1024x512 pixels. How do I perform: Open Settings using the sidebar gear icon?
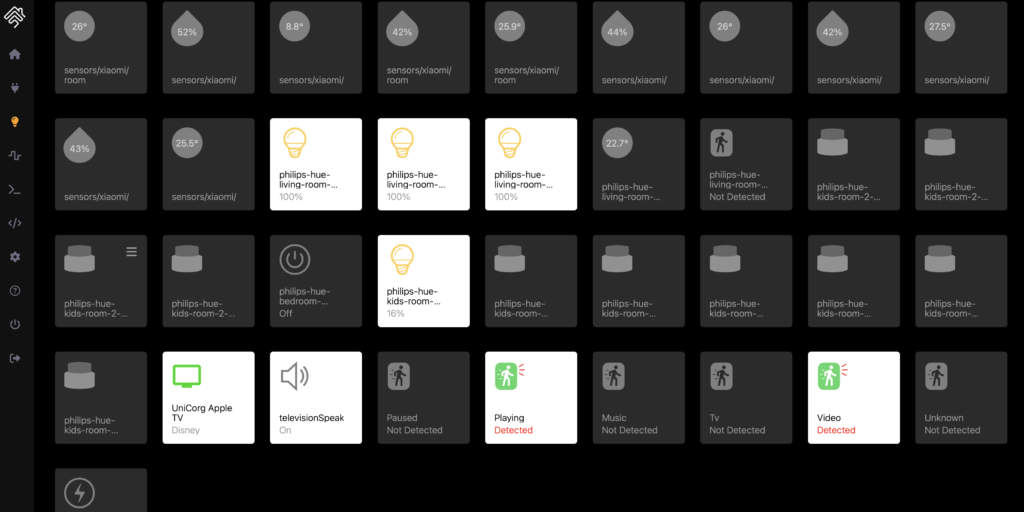pyautogui.click(x=15, y=257)
